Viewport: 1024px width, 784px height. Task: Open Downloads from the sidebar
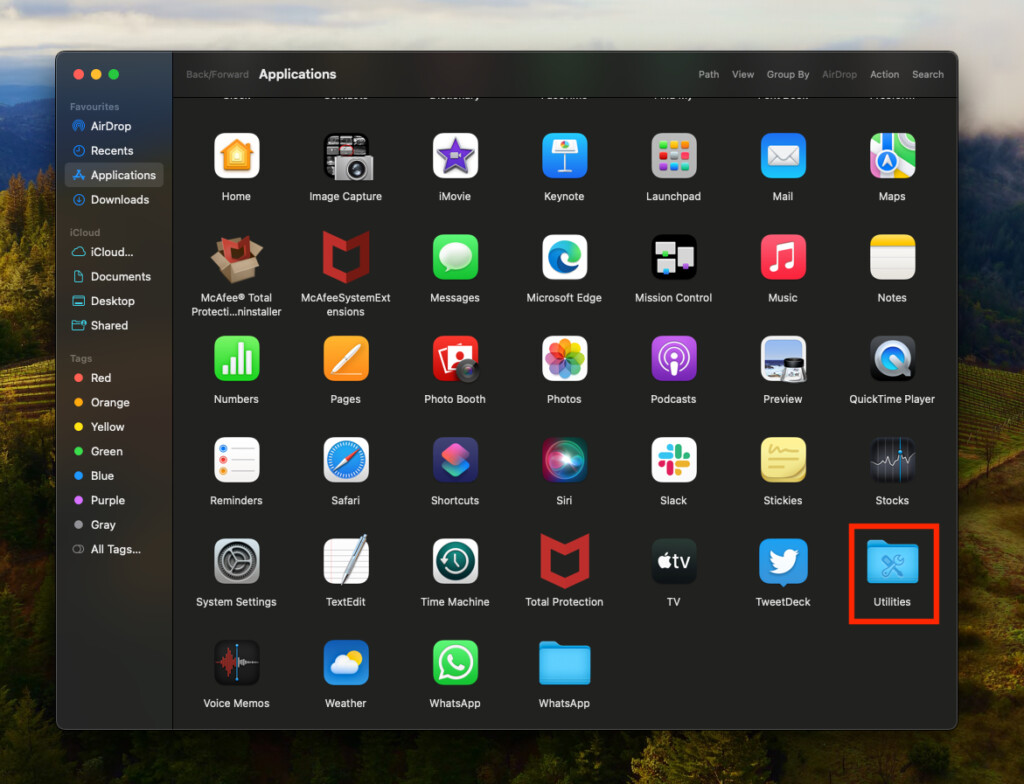click(x=114, y=200)
